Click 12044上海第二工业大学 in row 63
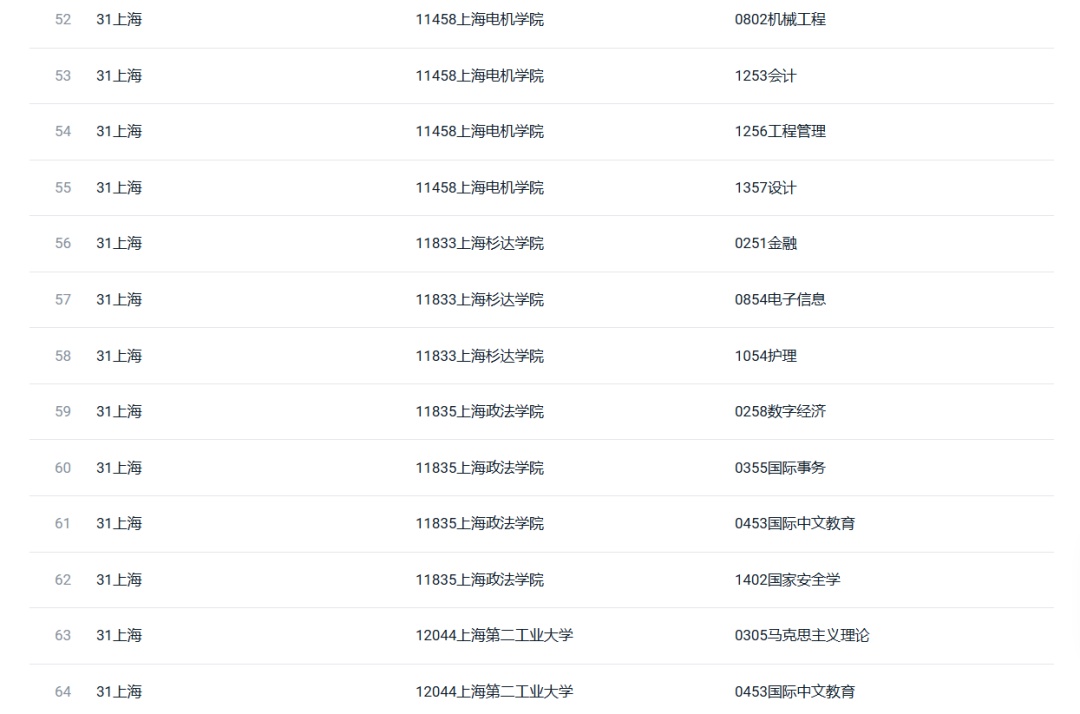Viewport: 1080px width, 714px height. click(494, 636)
